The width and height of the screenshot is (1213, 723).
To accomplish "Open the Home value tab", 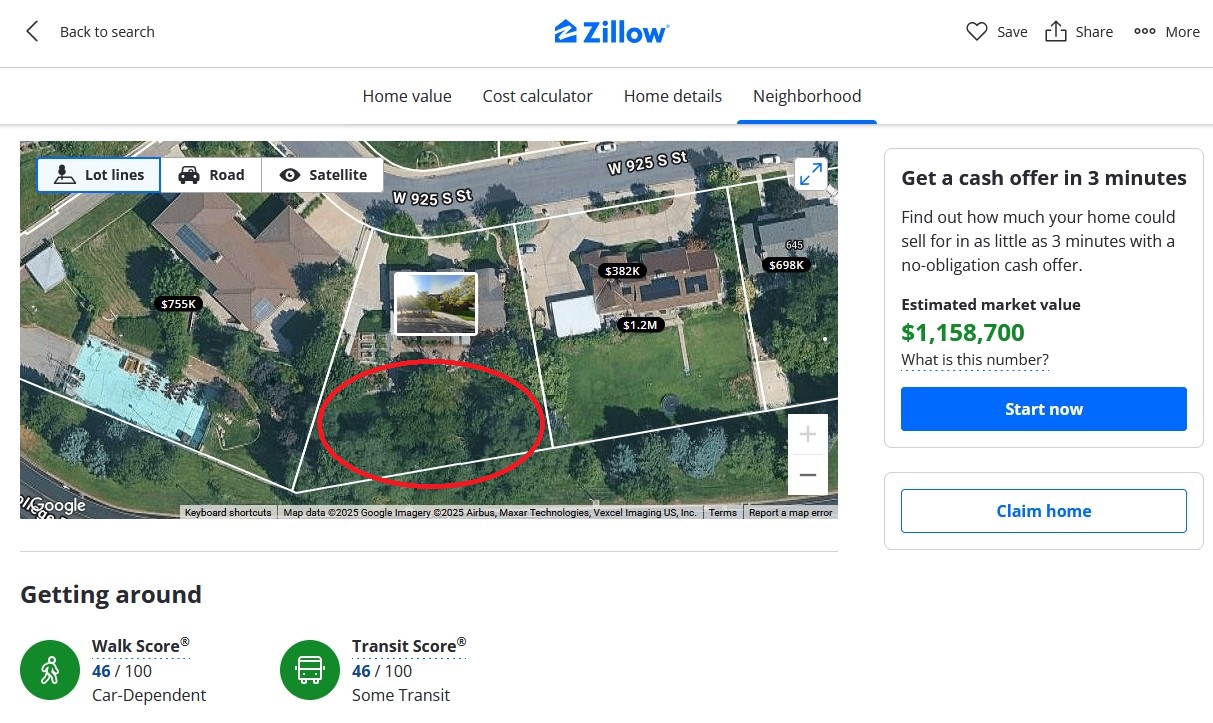I will point(407,96).
